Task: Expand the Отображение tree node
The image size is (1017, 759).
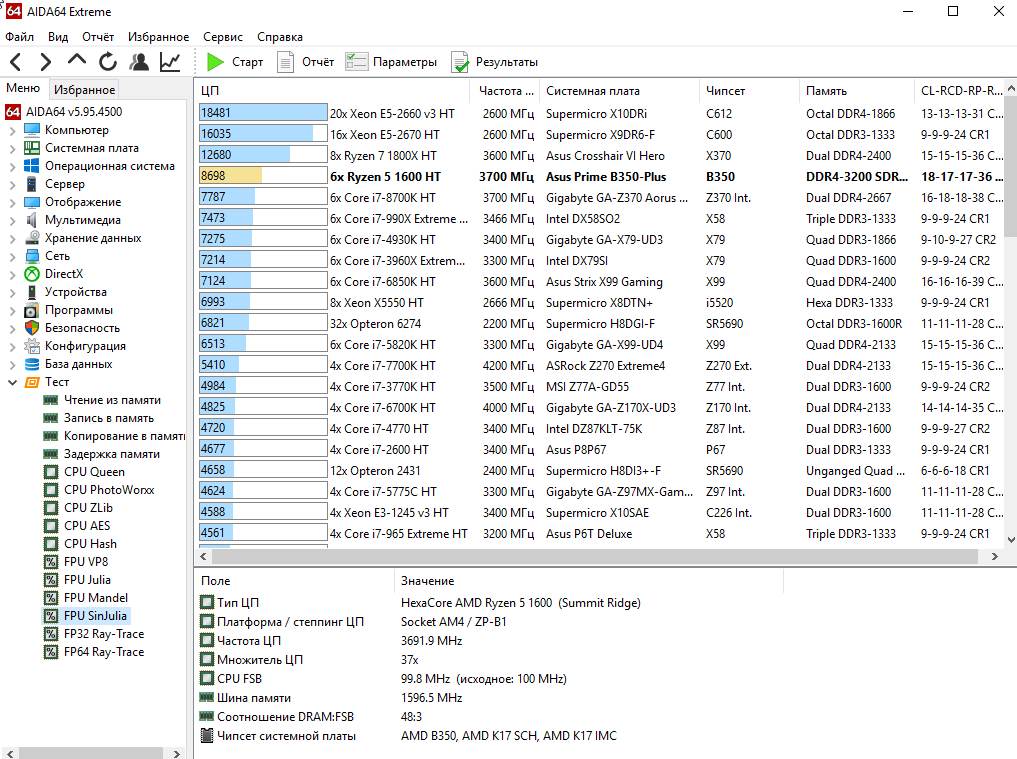Action: click(x=12, y=202)
